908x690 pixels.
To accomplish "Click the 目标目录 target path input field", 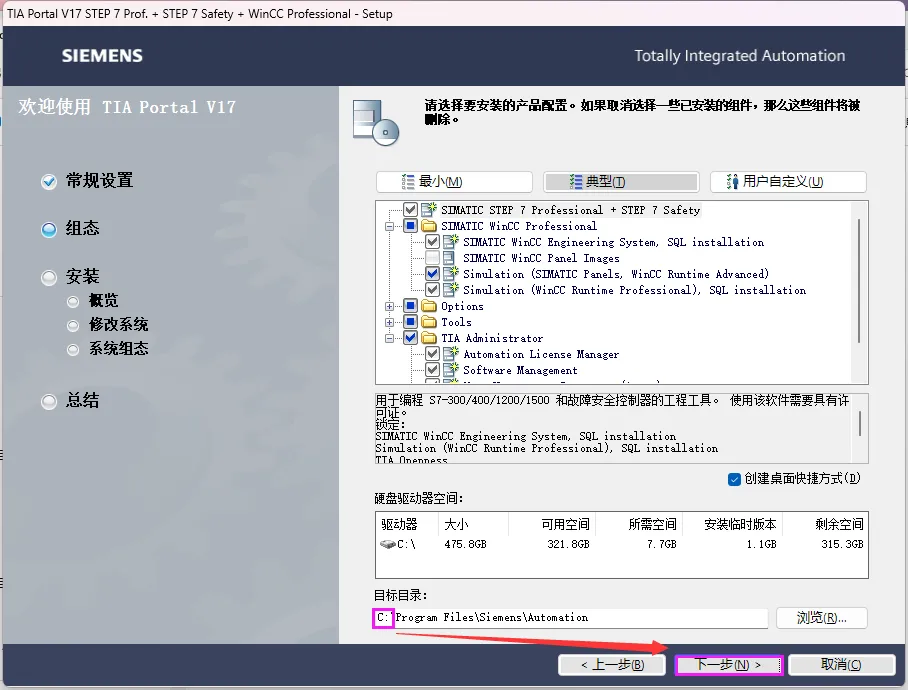I will pos(570,618).
